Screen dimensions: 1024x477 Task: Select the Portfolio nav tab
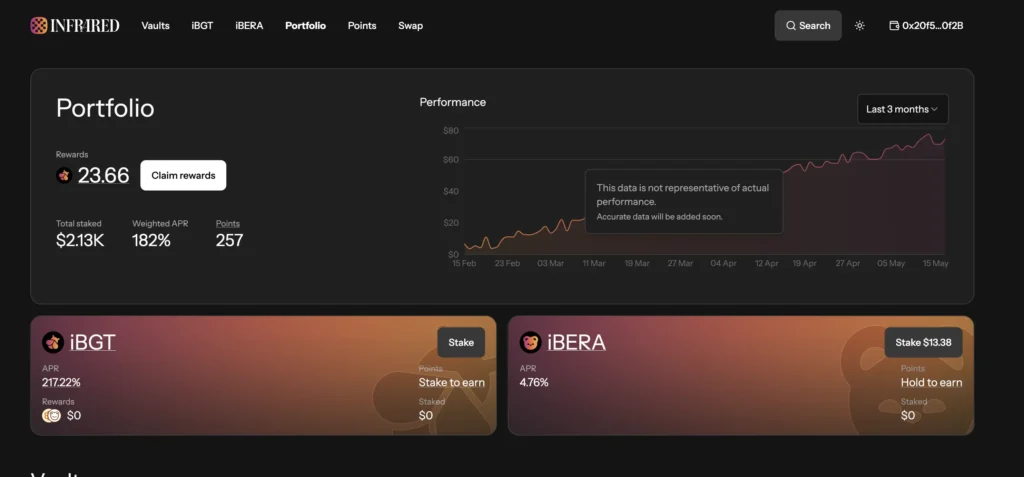306,25
